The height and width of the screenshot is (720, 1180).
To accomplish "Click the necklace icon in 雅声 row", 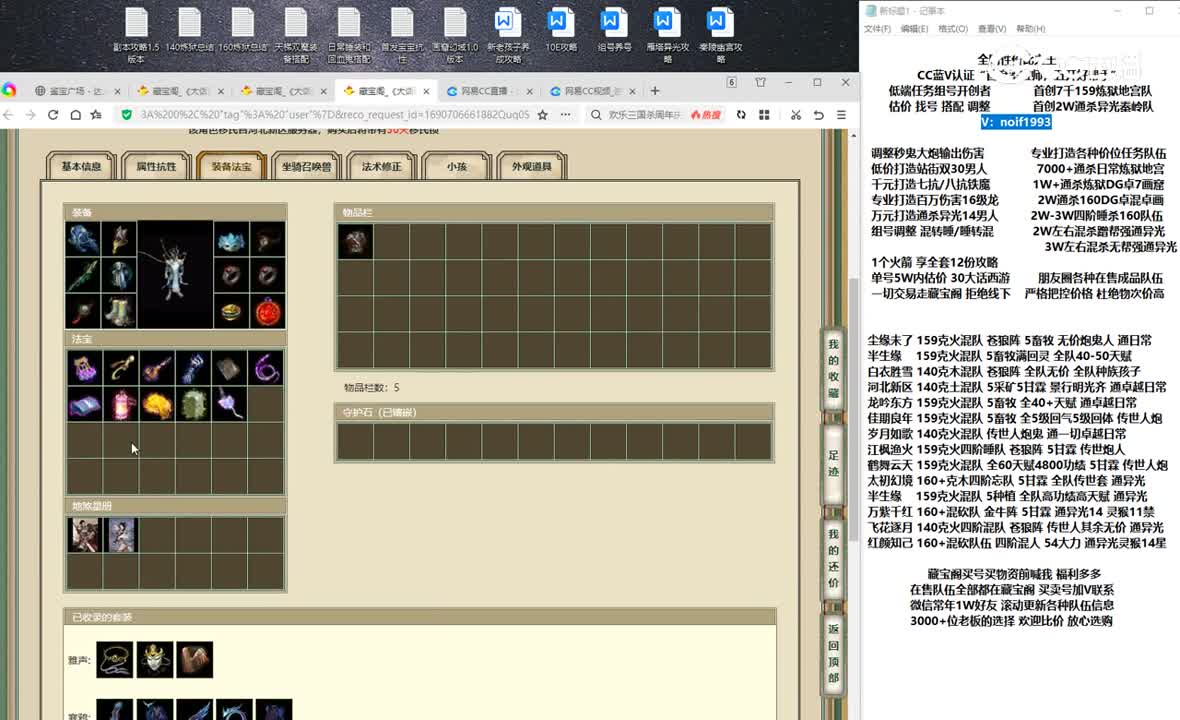I will (115, 660).
